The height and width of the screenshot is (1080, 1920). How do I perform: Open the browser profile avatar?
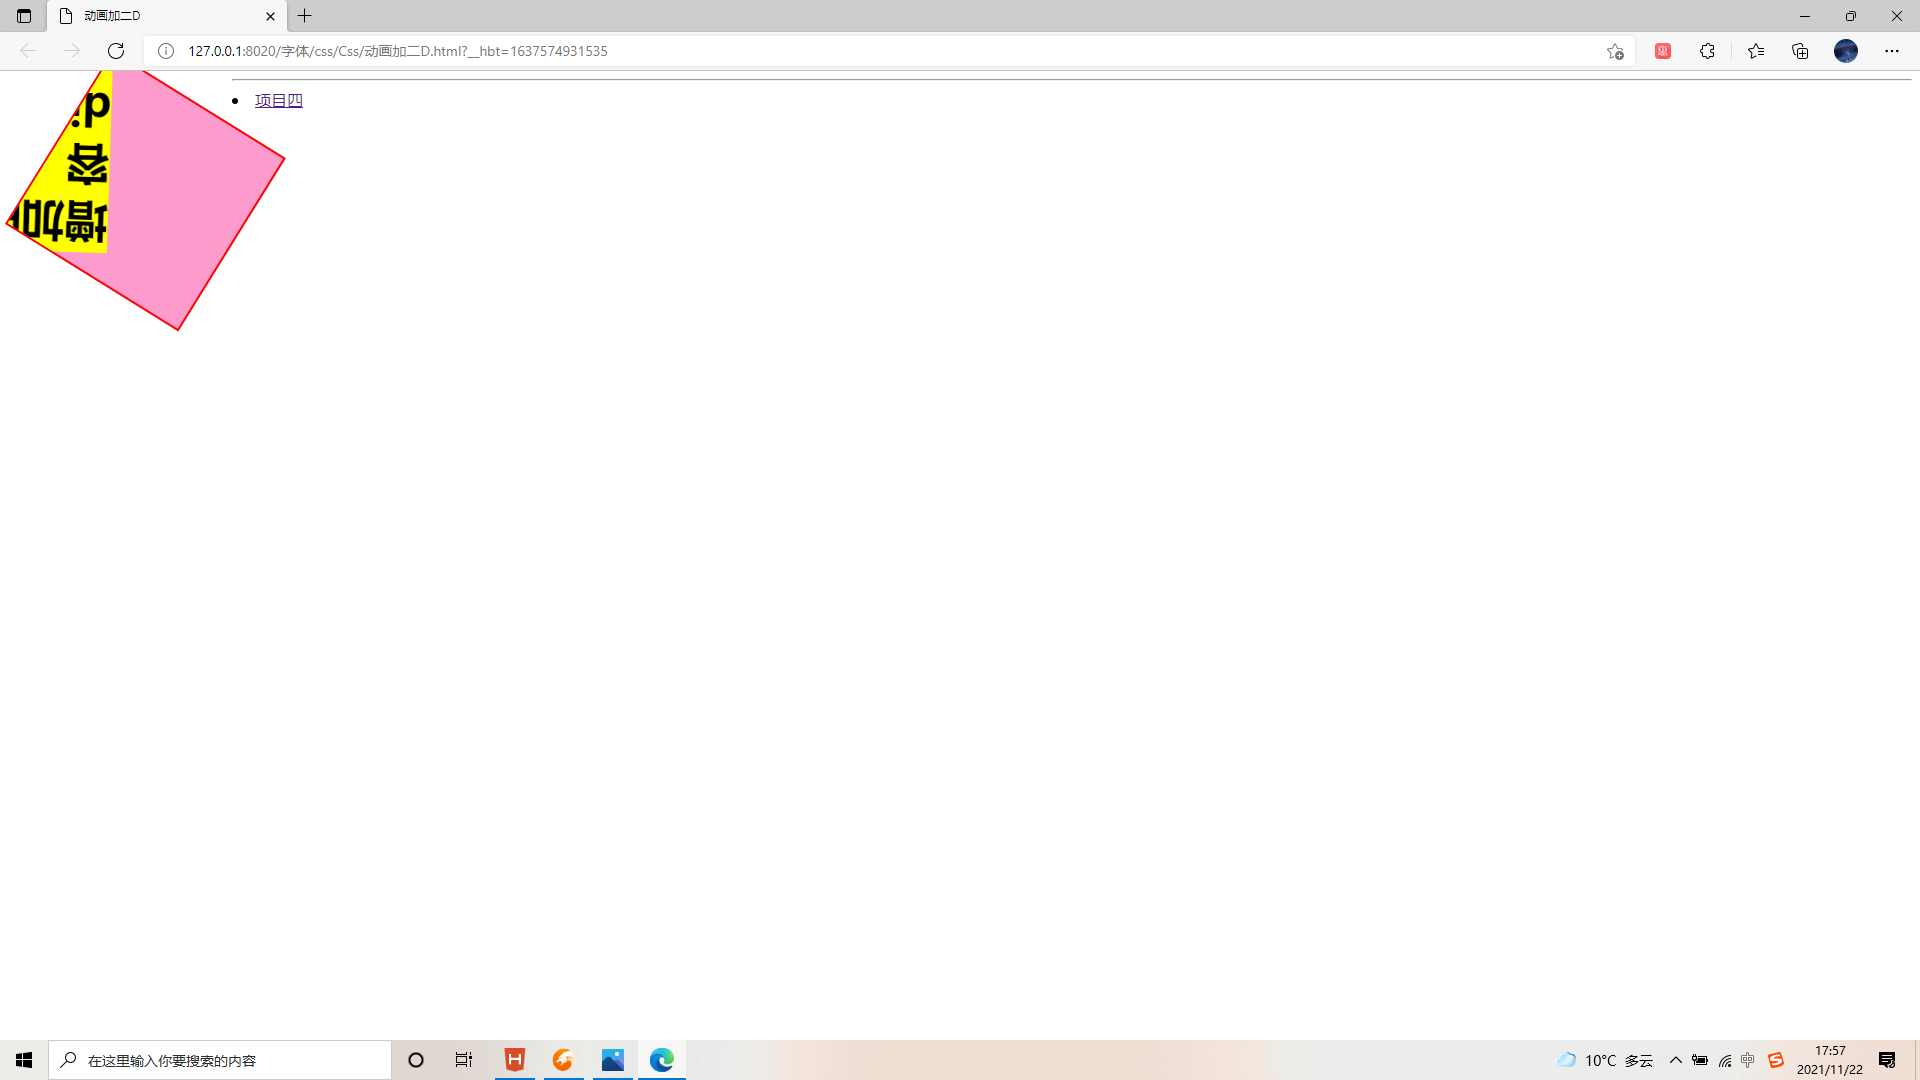pos(1846,51)
